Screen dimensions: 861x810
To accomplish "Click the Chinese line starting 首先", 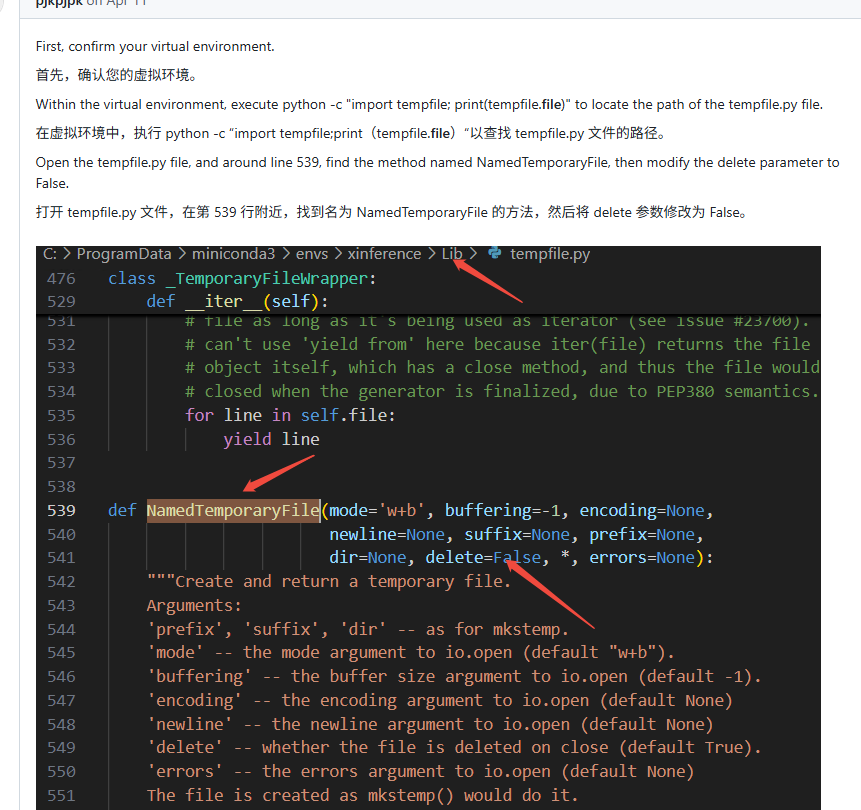I will coord(116,75).
